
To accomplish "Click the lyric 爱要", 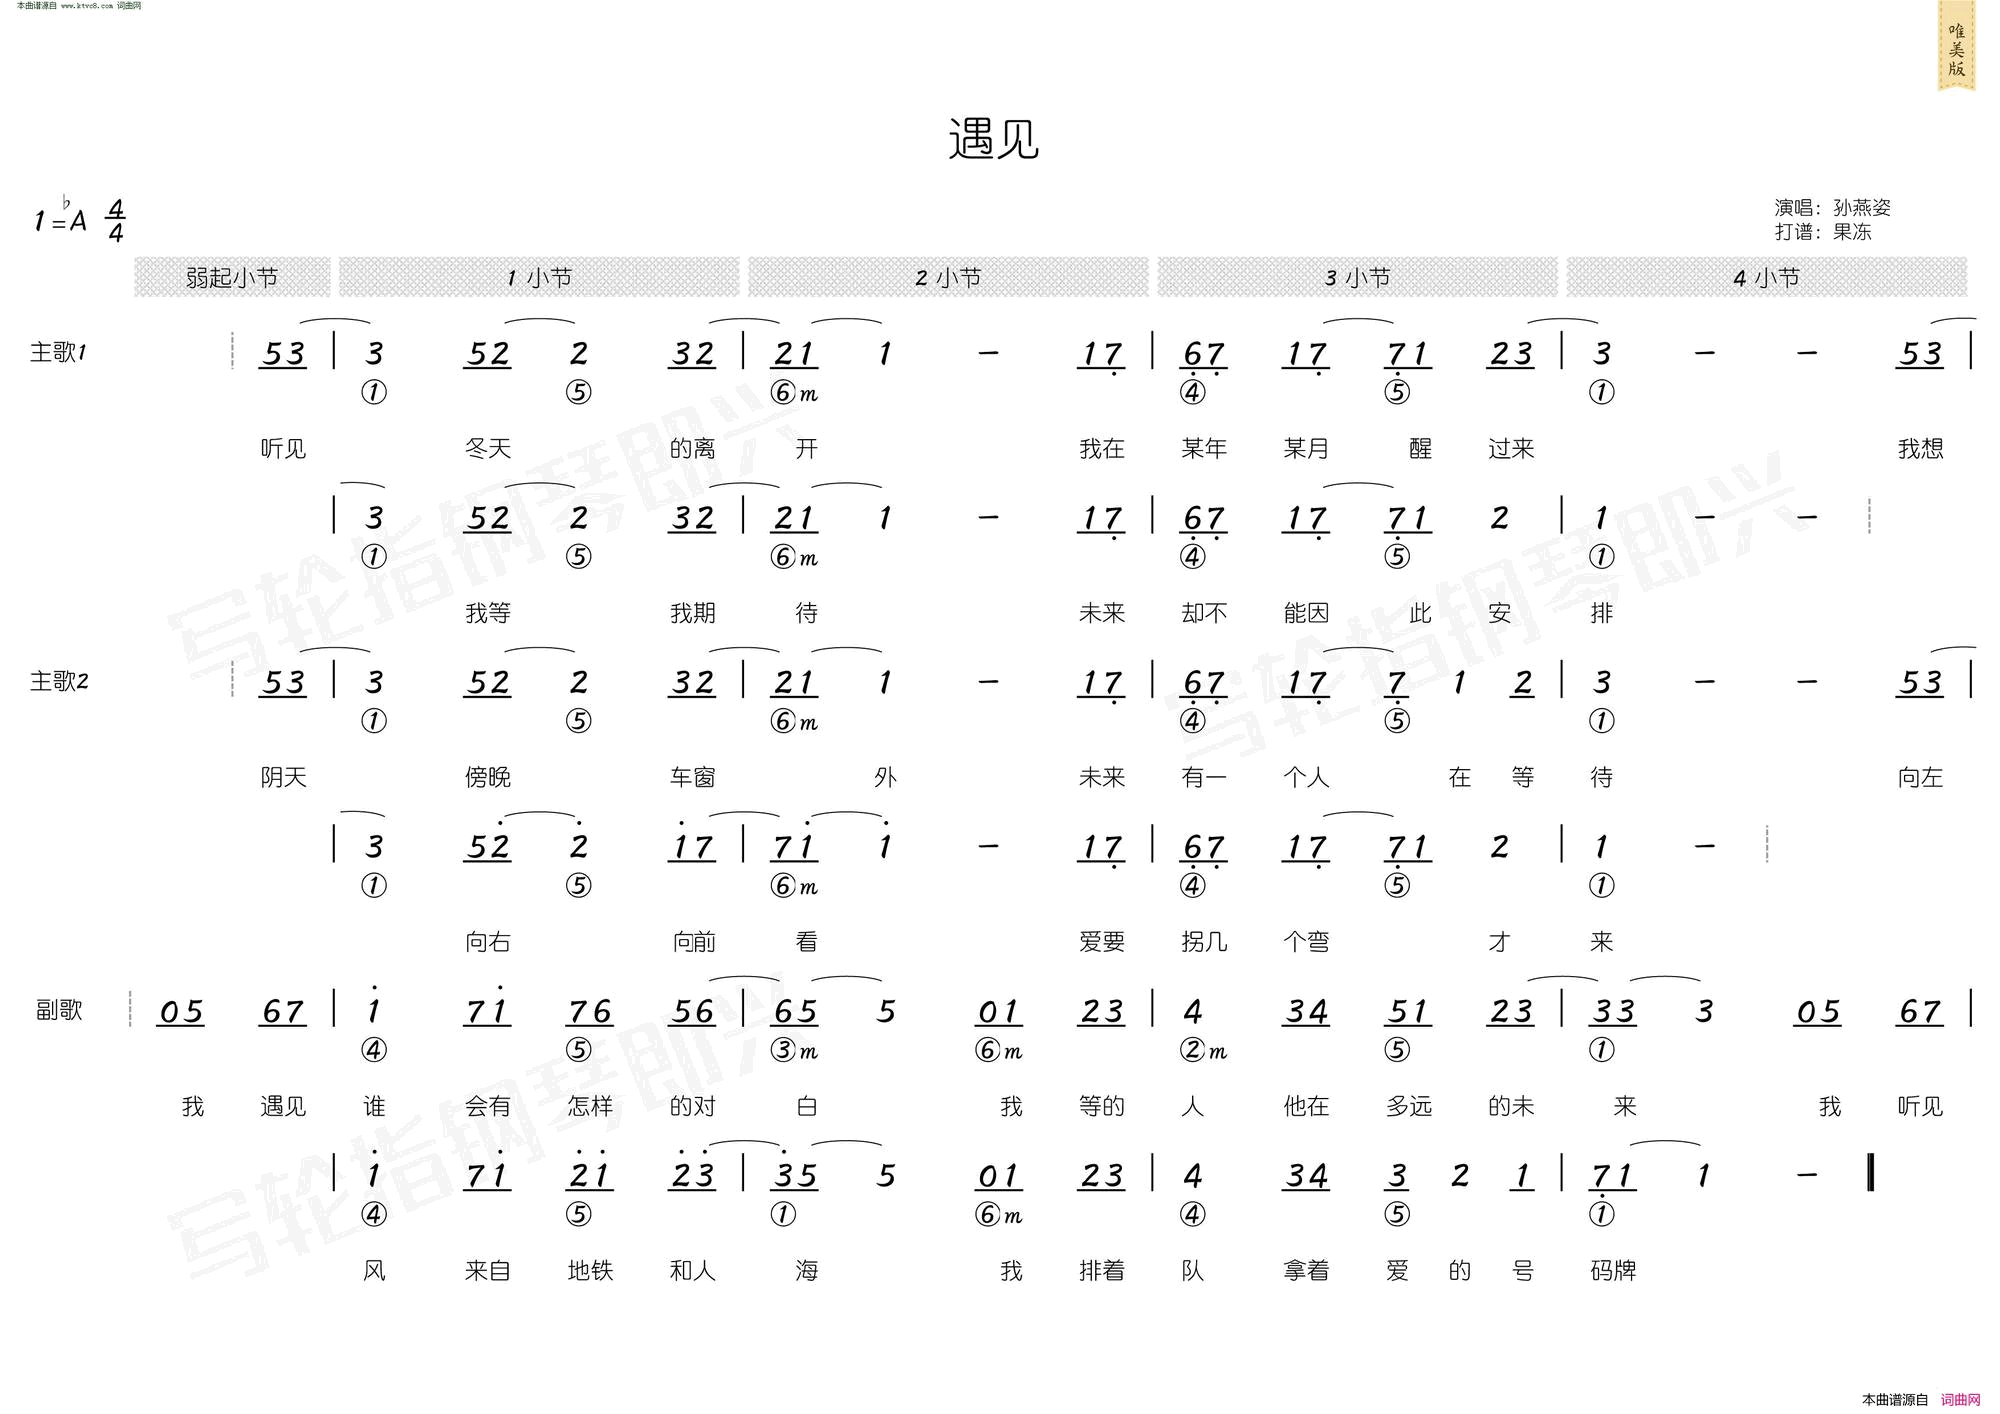I will coord(1102,942).
